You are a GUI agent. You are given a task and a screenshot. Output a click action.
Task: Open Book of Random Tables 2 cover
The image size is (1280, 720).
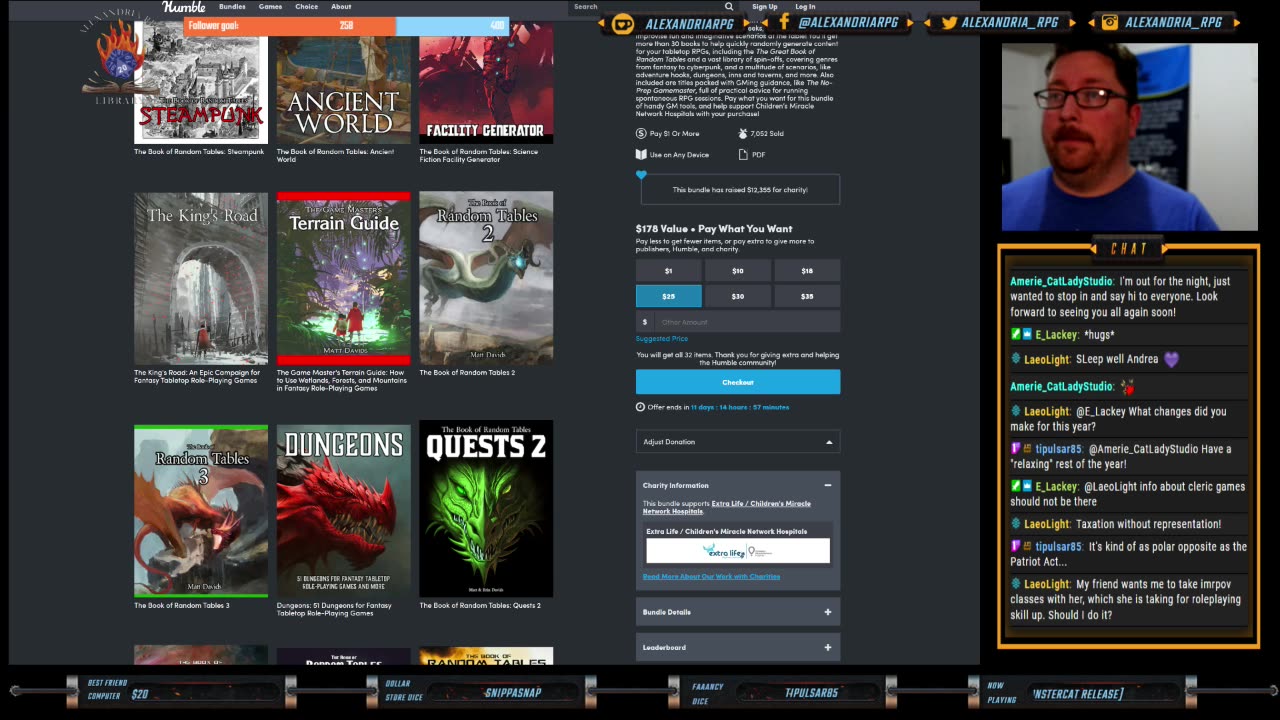(x=486, y=278)
